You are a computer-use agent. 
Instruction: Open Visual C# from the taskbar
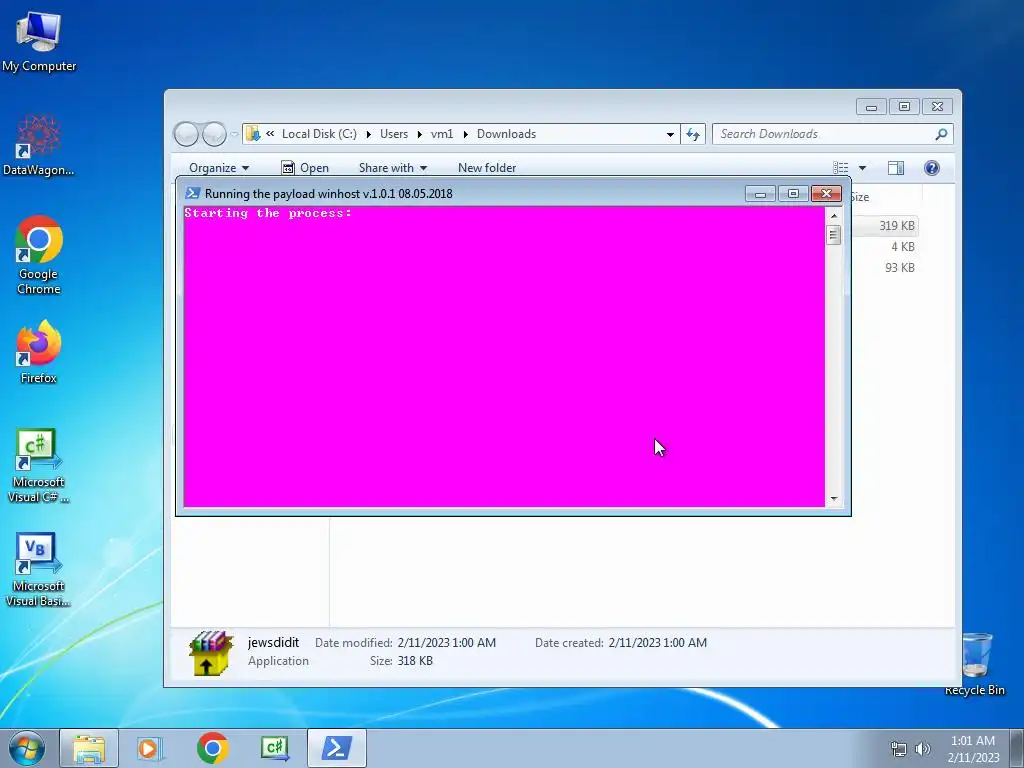pos(274,748)
